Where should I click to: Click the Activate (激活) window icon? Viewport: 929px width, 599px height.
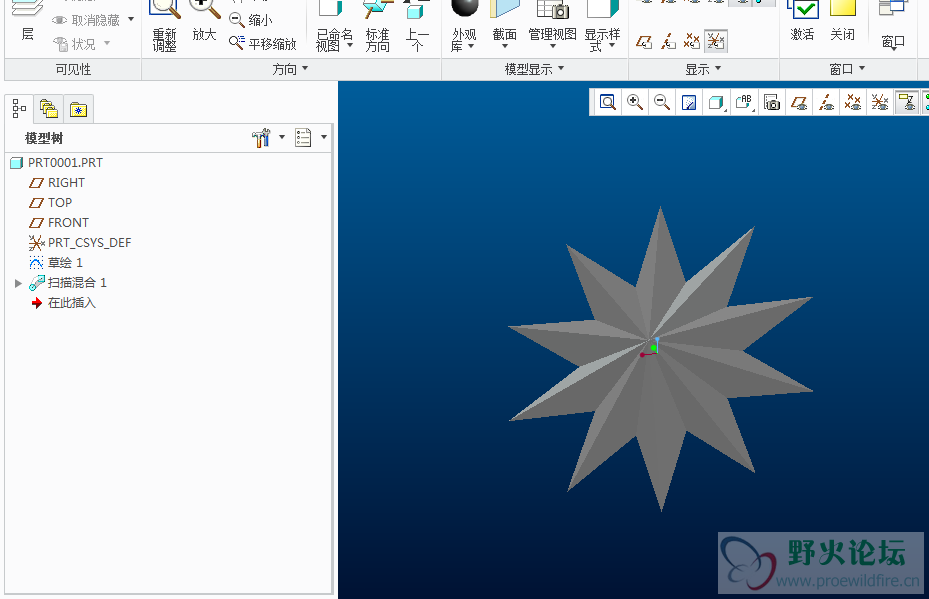pos(802,22)
